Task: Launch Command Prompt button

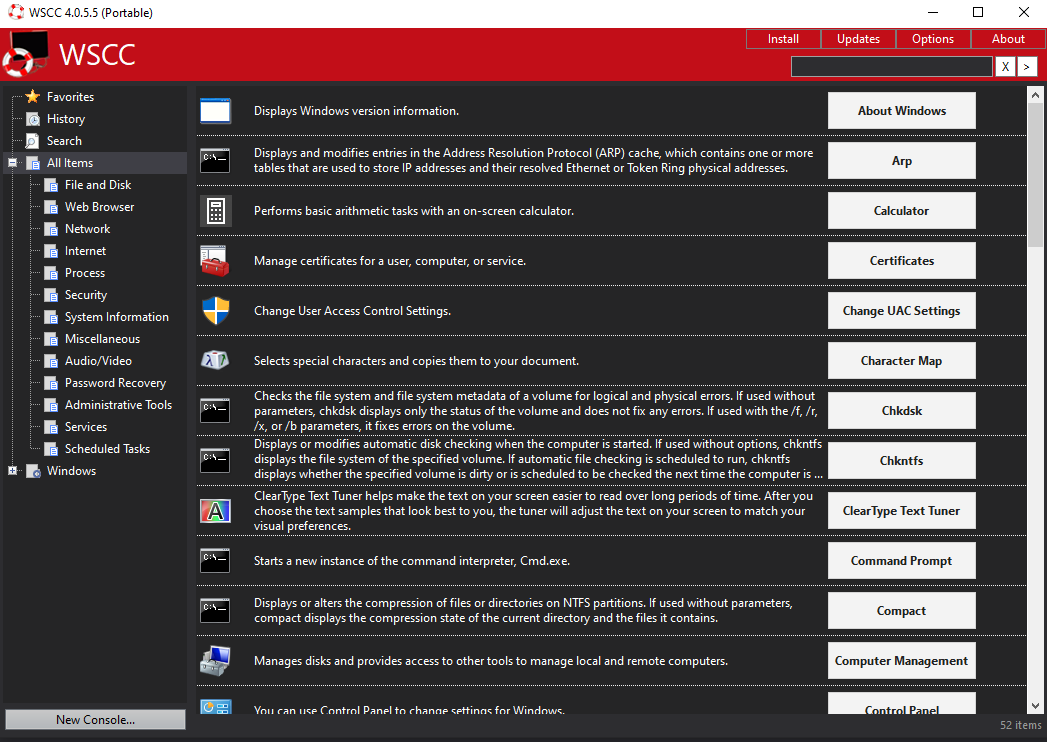Action: [x=901, y=561]
